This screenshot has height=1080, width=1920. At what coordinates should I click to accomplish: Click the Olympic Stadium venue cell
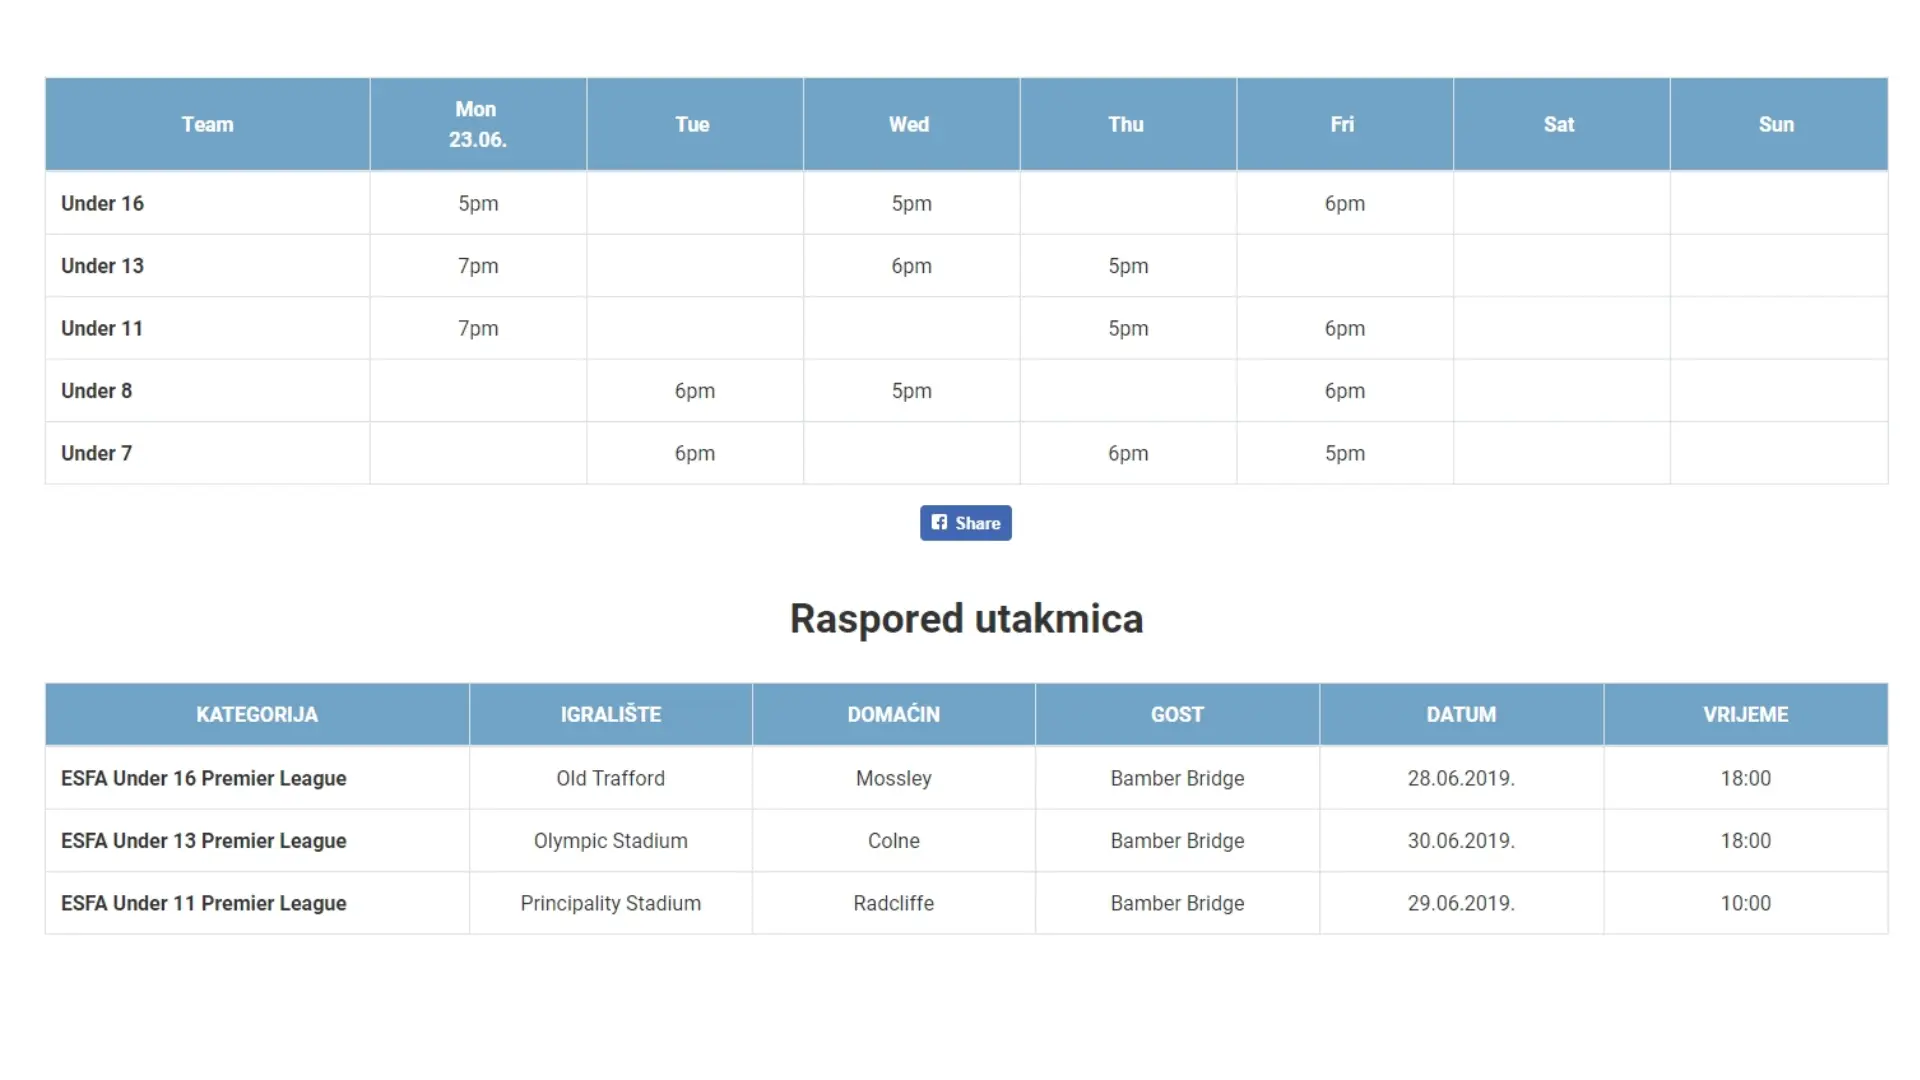tap(611, 841)
